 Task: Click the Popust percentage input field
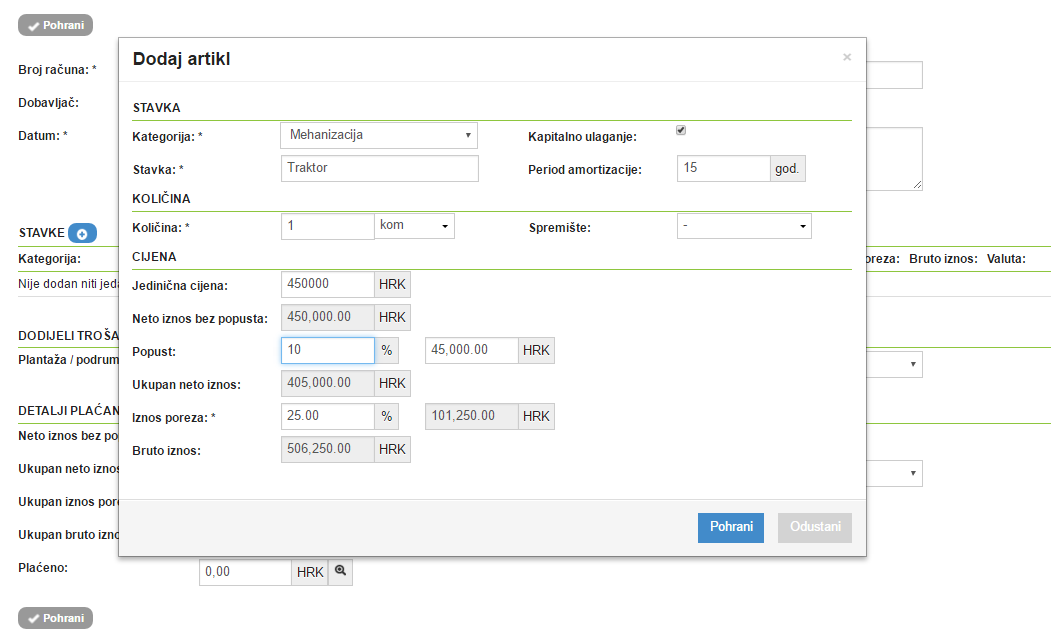pos(327,351)
